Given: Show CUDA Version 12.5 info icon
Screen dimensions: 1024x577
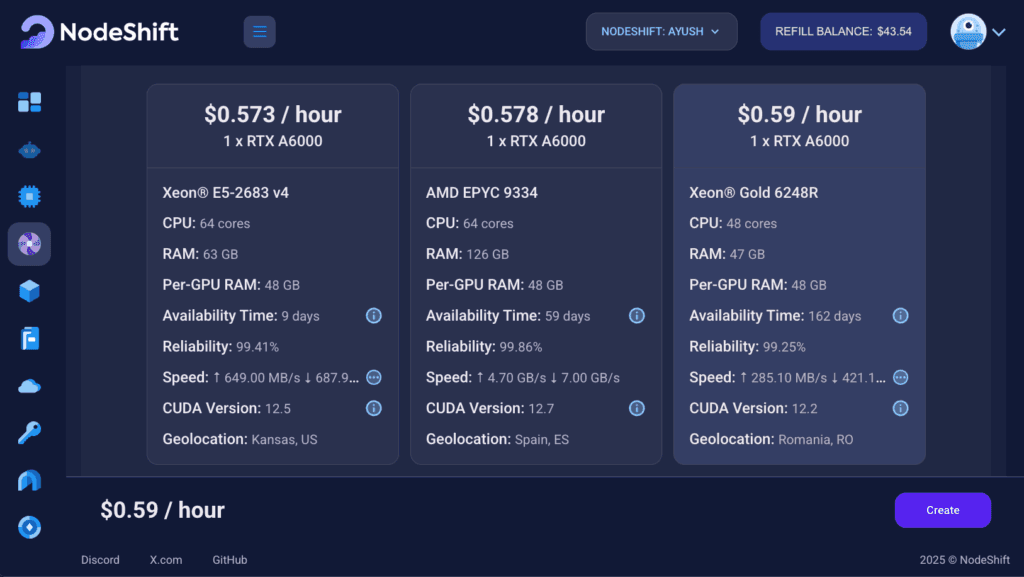Looking at the screenshot, I should pyautogui.click(x=374, y=409).
